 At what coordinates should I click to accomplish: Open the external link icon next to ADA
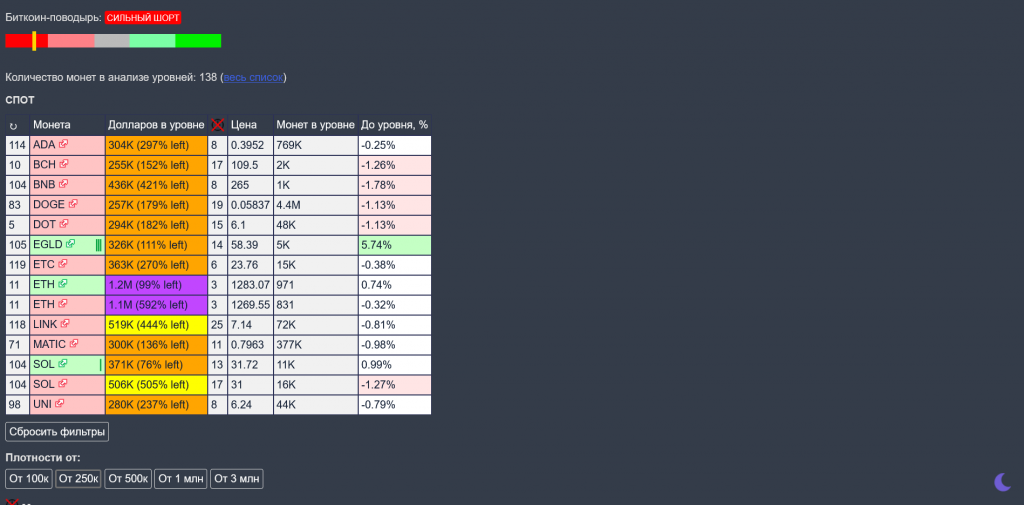point(63,145)
